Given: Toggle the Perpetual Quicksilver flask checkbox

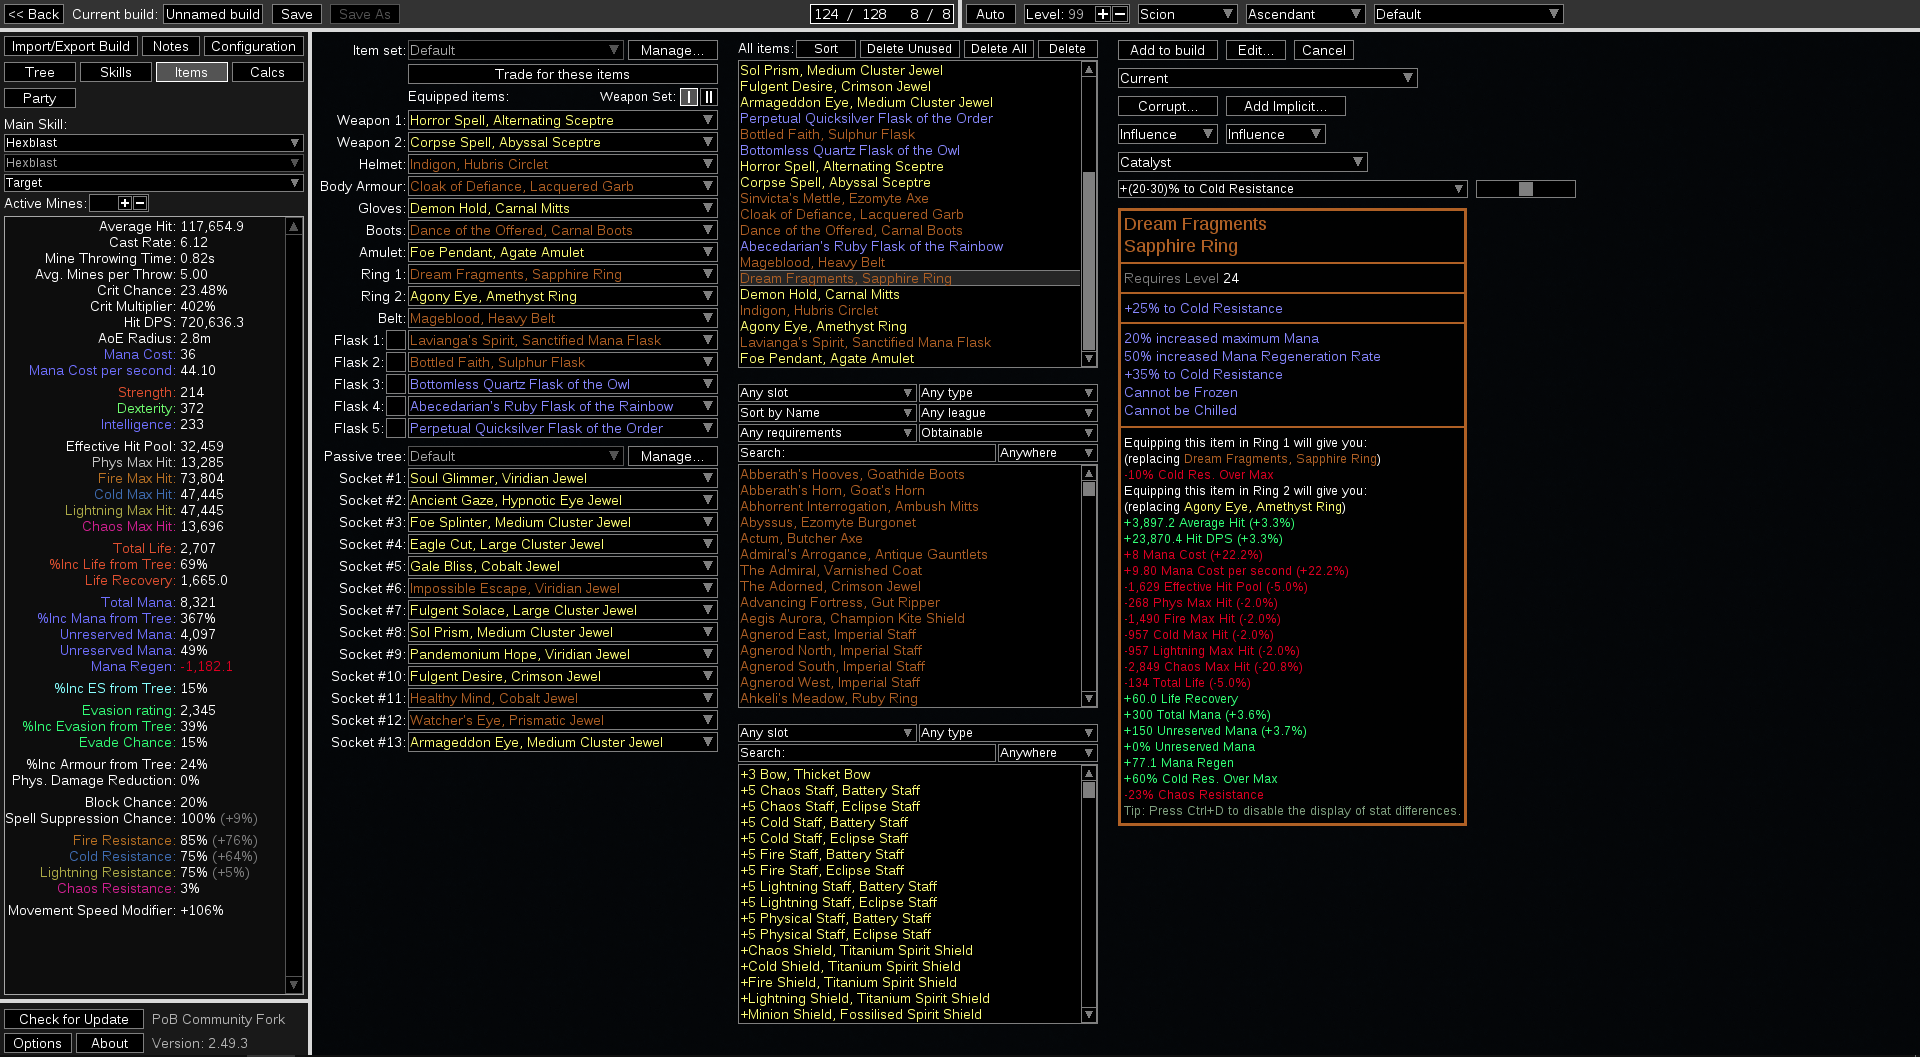Looking at the screenshot, I should (396, 428).
